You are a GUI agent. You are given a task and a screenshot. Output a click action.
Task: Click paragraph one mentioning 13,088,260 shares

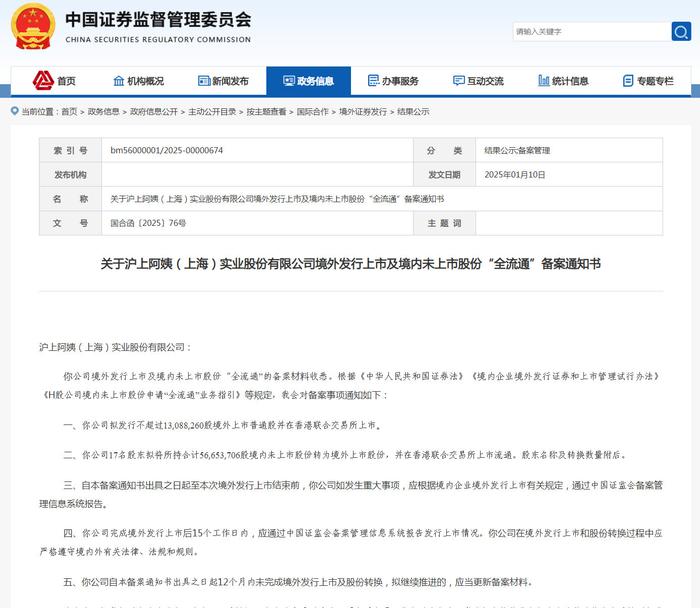pyautogui.click(x=222, y=425)
